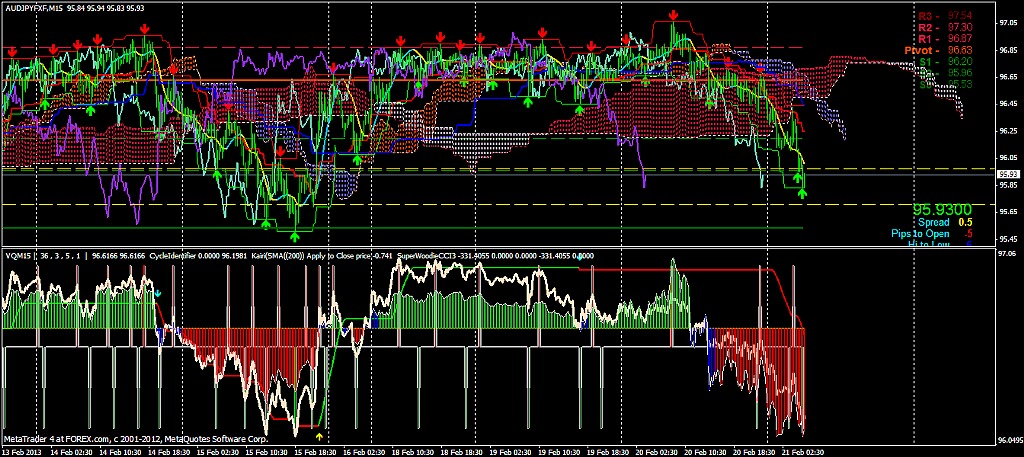The width and height of the screenshot is (1024, 457).
Task: Click the current price tag 95.93 on axis
Action: (1008, 174)
